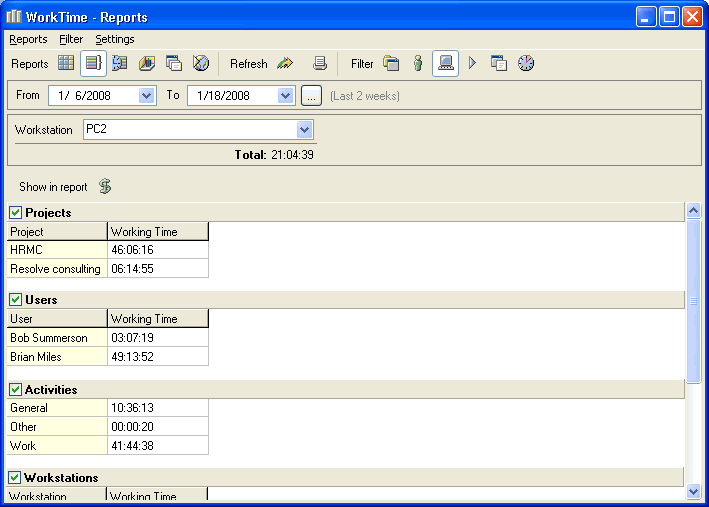Open the Settings menu

(x=115, y=39)
